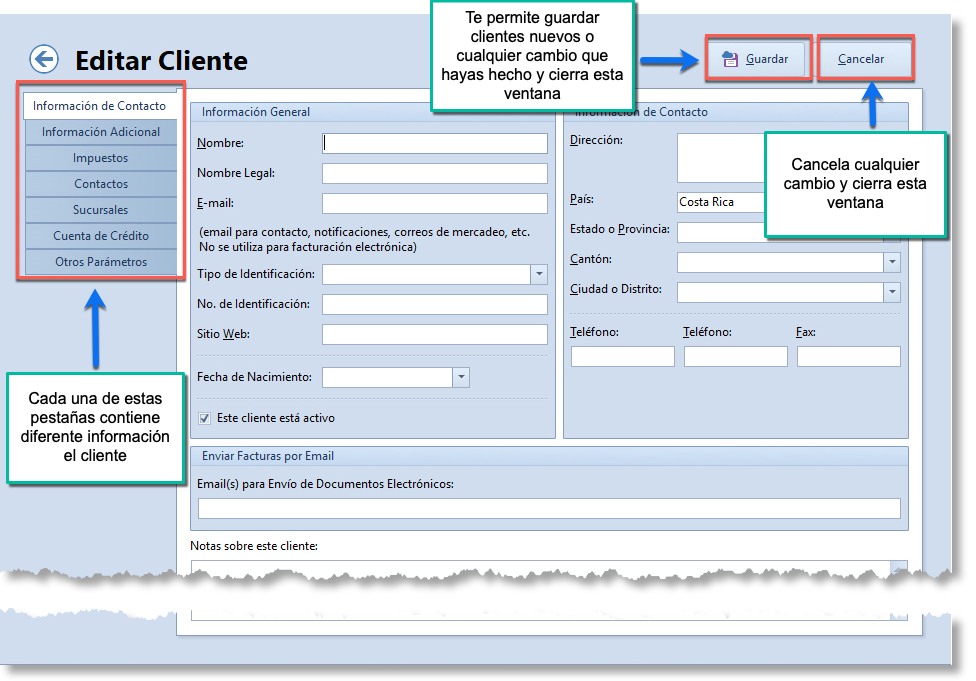Click the Estado o Provincia field
976x681 pixels.
point(722,232)
